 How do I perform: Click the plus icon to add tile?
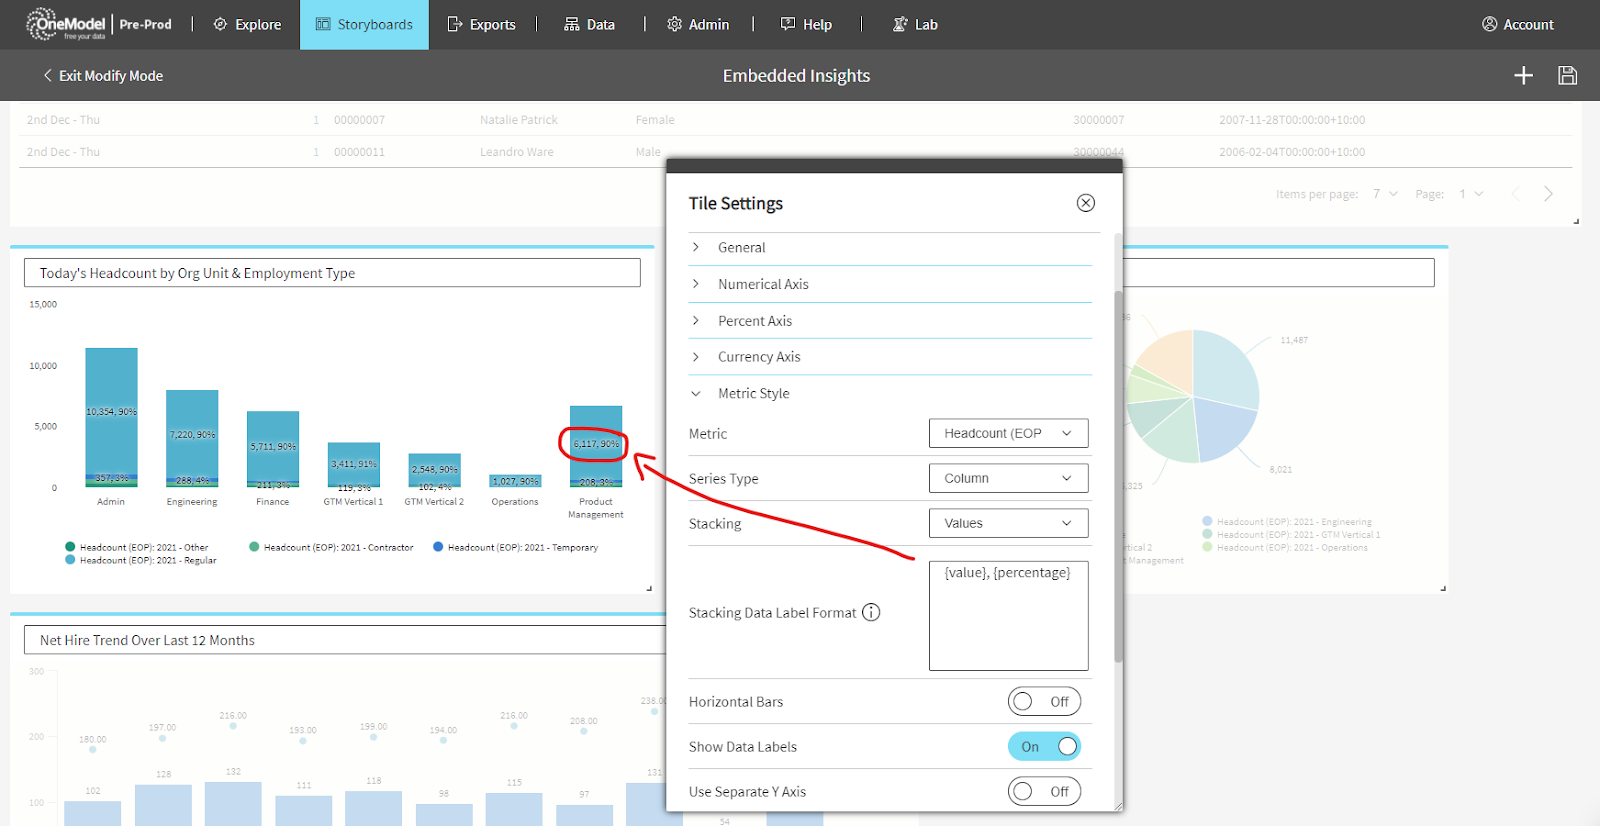(1523, 76)
